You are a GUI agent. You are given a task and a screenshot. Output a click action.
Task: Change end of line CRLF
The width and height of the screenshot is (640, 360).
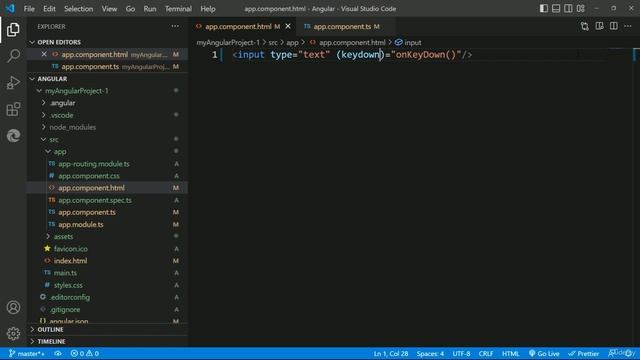tap(486, 353)
